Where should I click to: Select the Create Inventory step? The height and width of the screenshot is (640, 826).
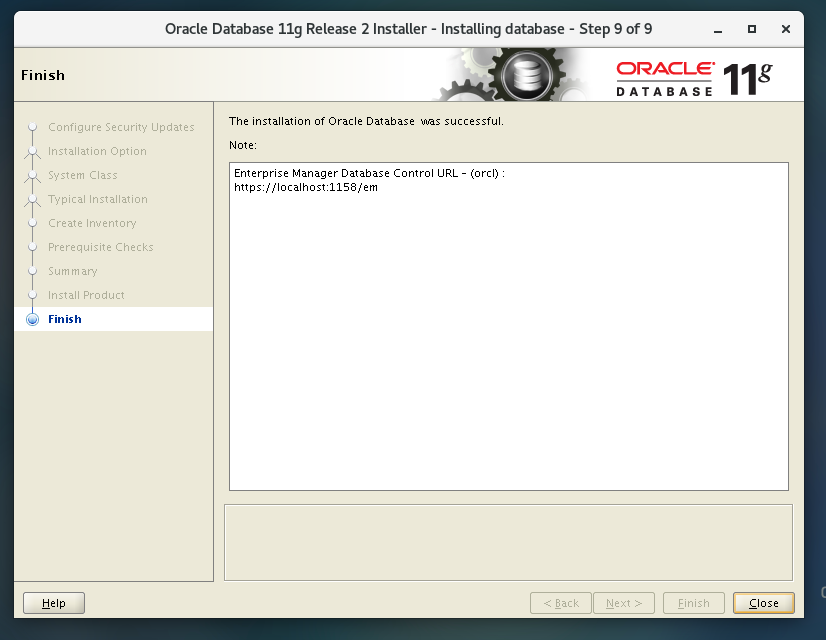(92, 223)
